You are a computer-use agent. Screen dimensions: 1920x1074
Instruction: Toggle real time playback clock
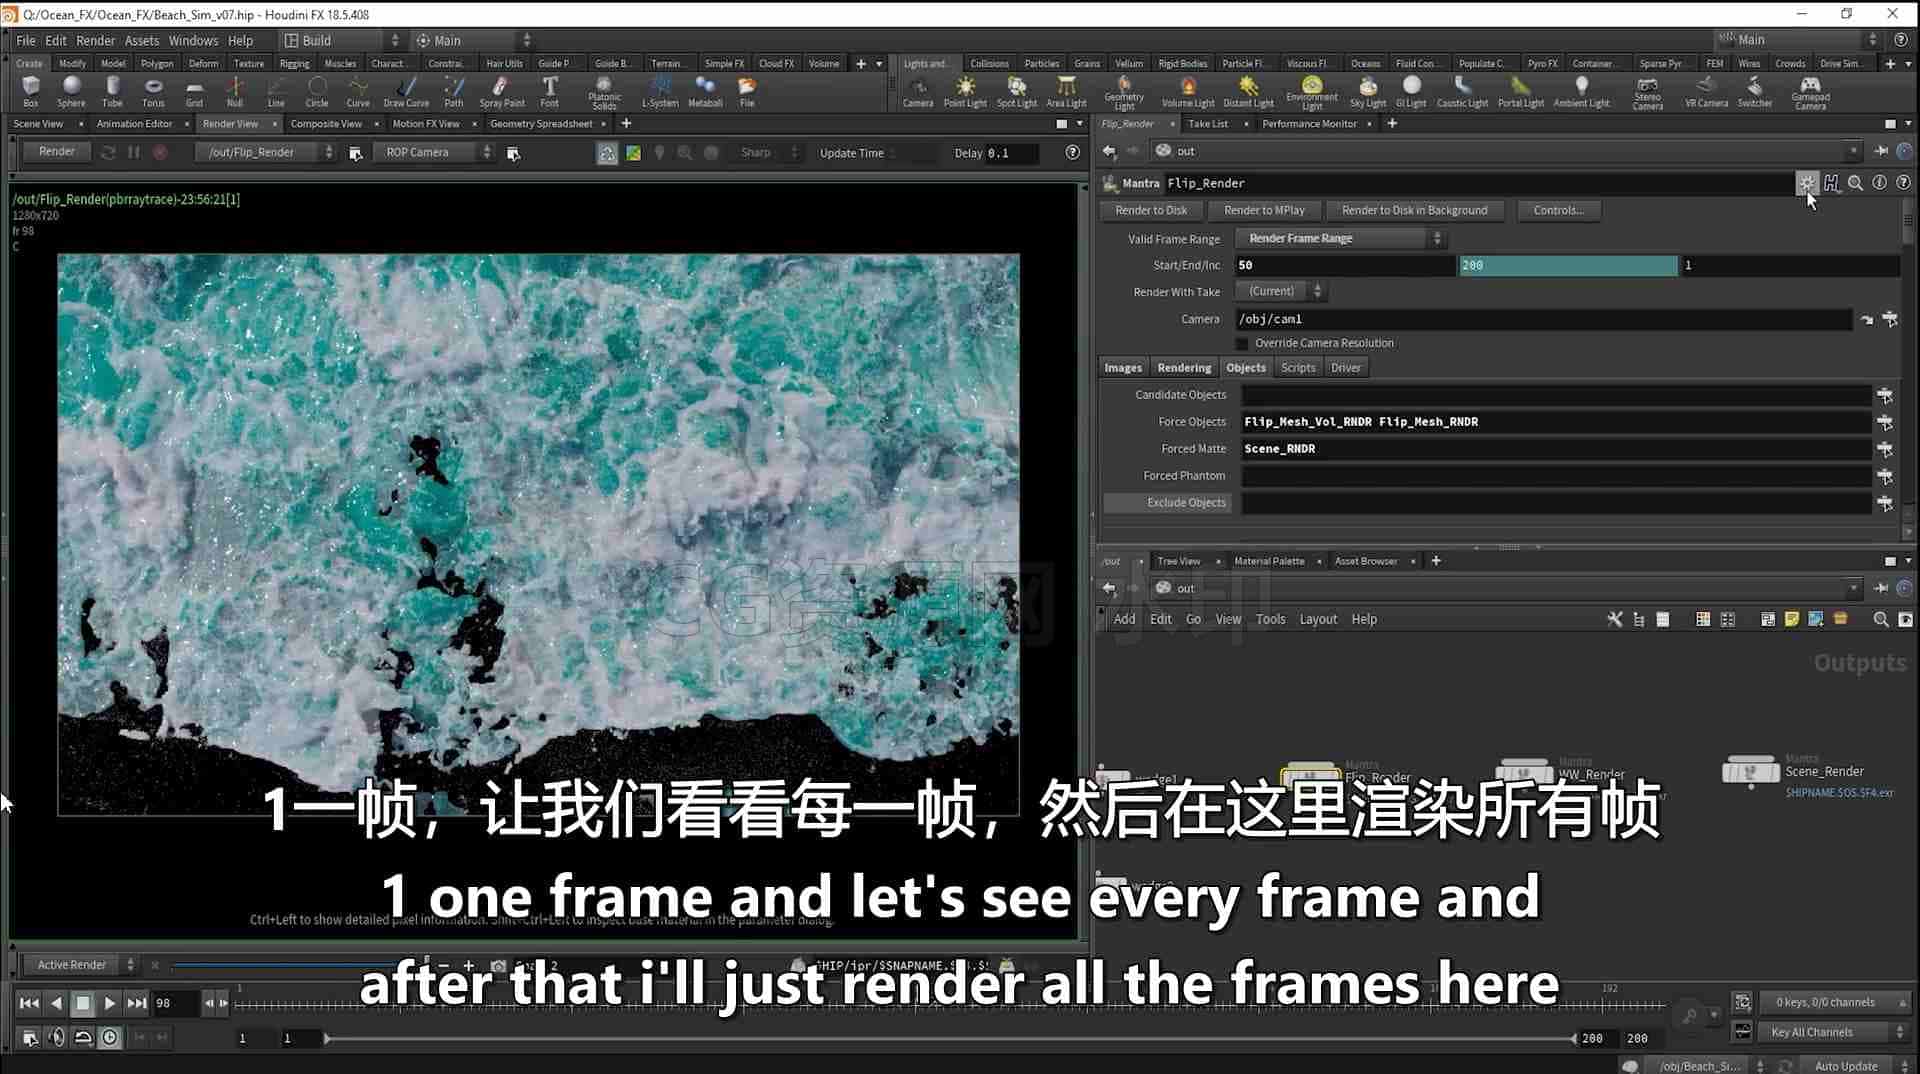click(x=110, y=1038)
